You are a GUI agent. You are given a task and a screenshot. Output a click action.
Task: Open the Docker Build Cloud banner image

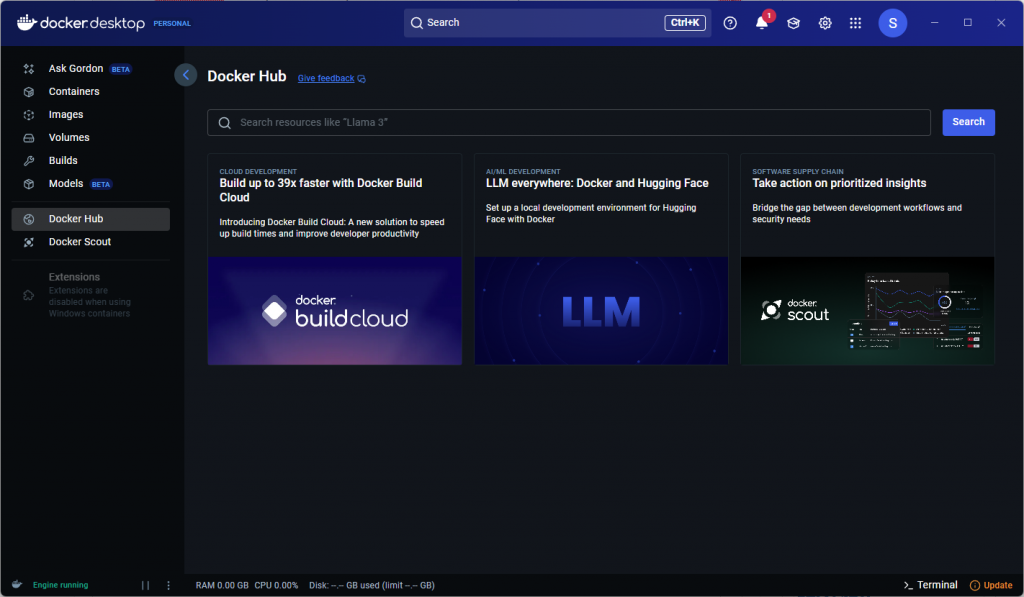pyautogui.click(x=335, y=311)
